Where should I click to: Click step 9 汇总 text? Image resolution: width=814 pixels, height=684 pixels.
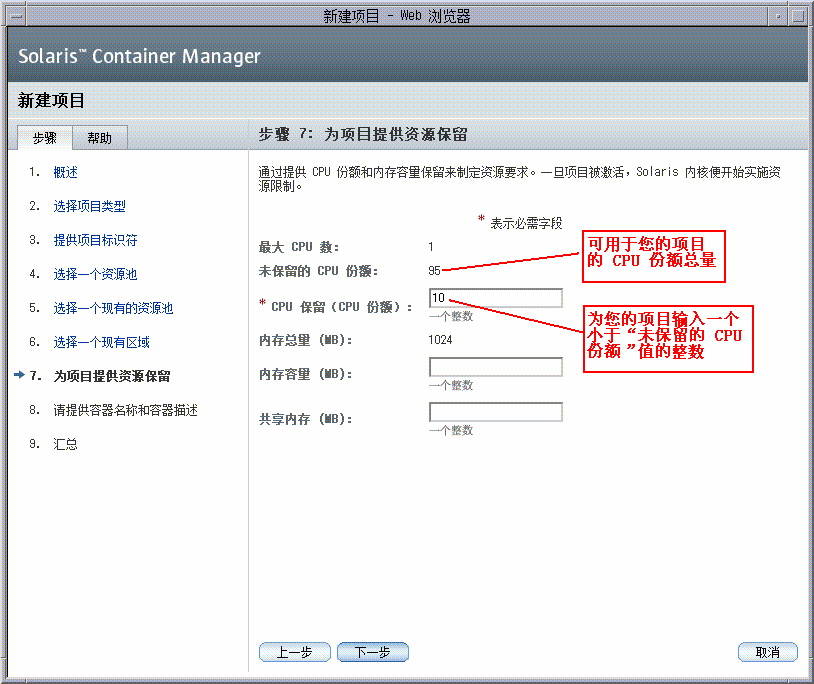coord(65,444)
